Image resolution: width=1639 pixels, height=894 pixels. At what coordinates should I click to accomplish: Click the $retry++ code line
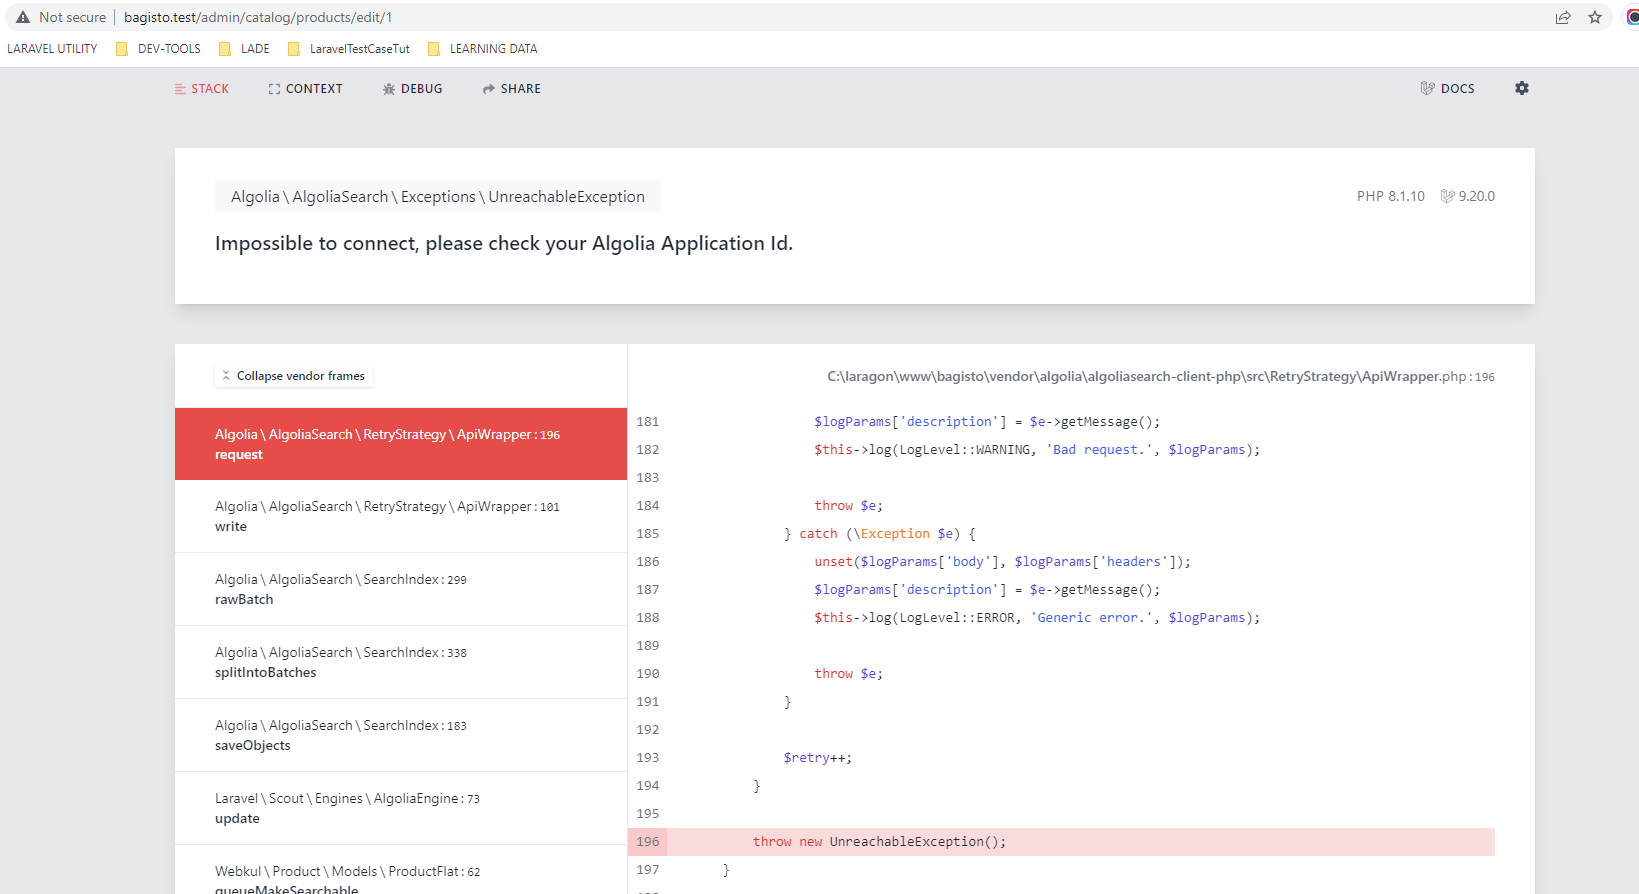(818, 758)
